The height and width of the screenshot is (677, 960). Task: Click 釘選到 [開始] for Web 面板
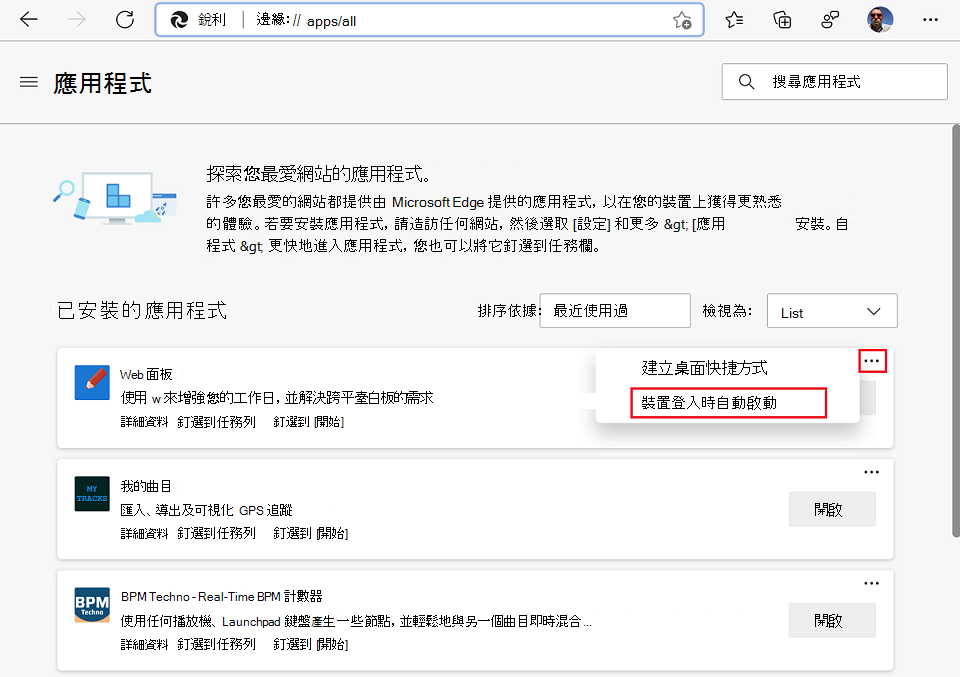click(309, 422)
